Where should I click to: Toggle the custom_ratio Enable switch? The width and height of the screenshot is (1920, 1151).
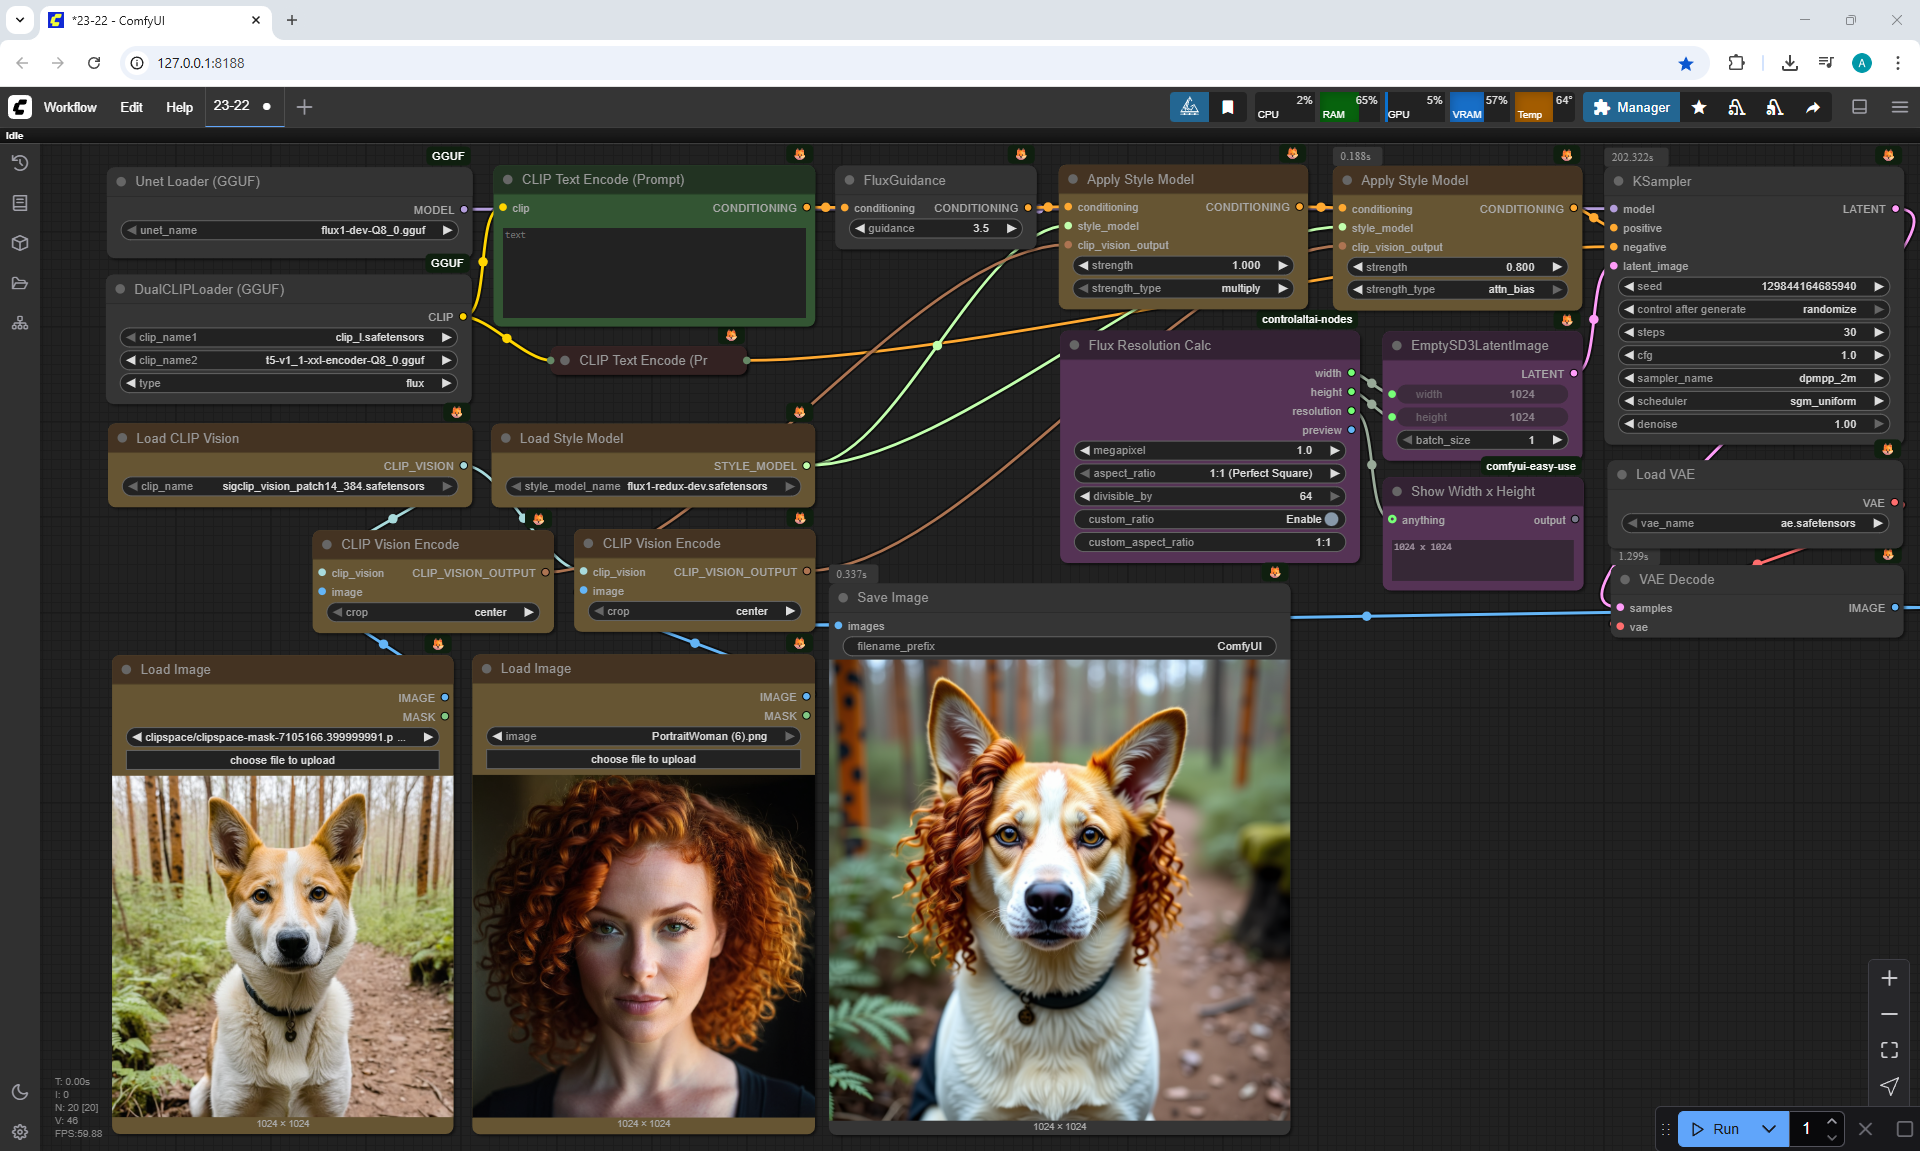[1330, 519]
